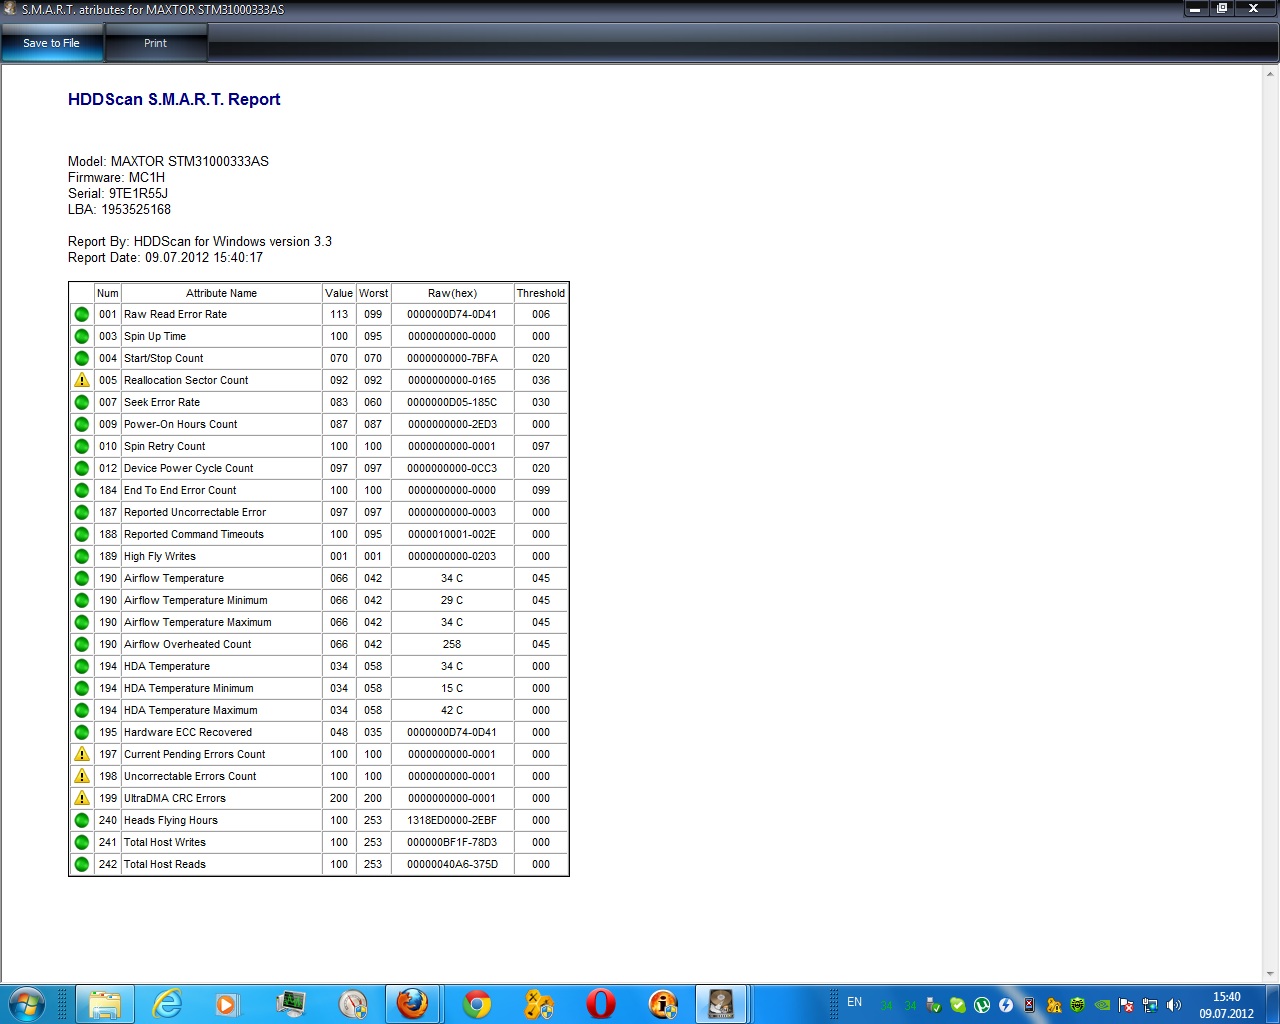1280x1024 pixels.
Task: Click the raw value 1318ED0000-2EBF
Action: click(x=452, y=820)
